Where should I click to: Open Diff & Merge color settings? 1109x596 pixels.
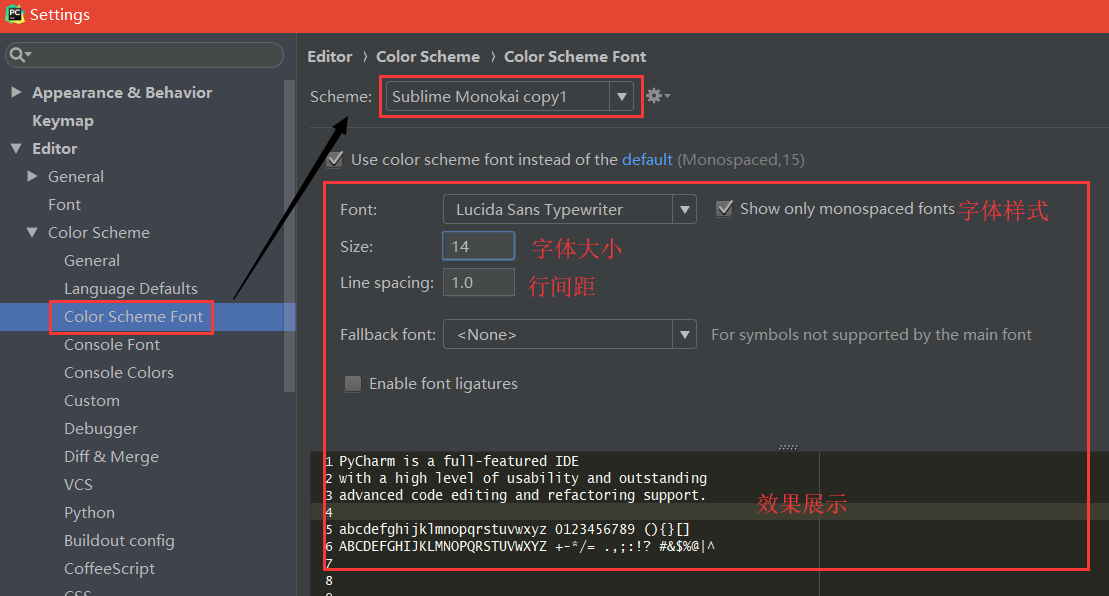point(111,457)
